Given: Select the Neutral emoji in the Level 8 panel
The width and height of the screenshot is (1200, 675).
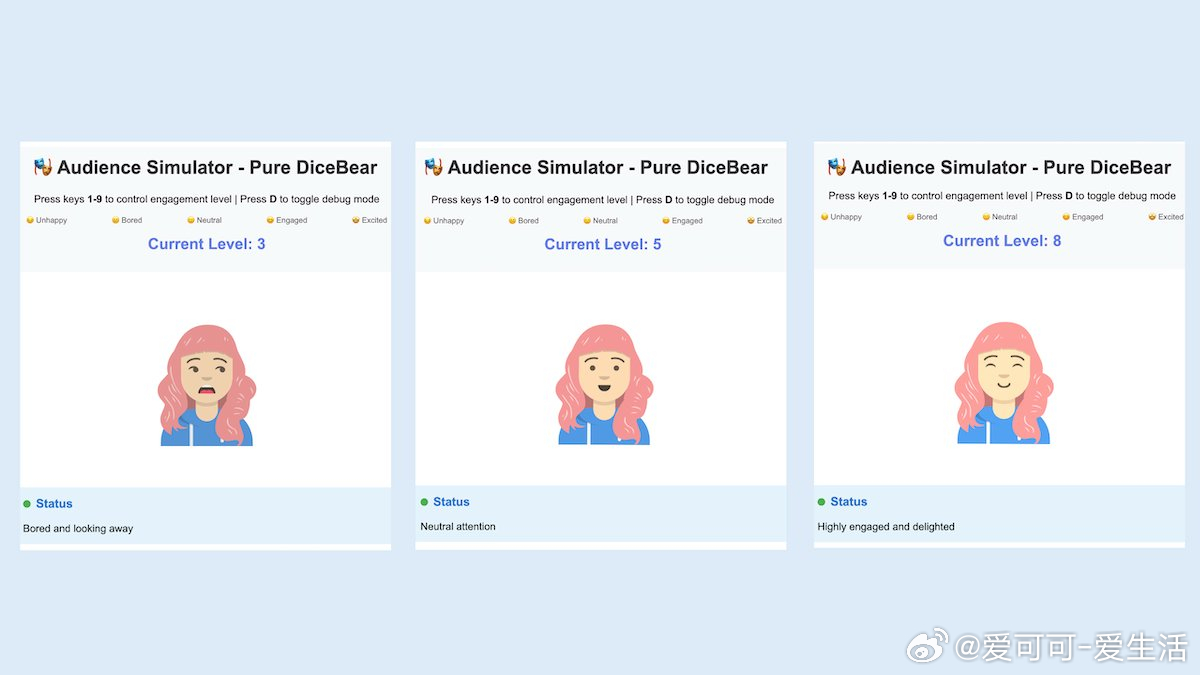Looking at the screenshot, I should point(986,217).
